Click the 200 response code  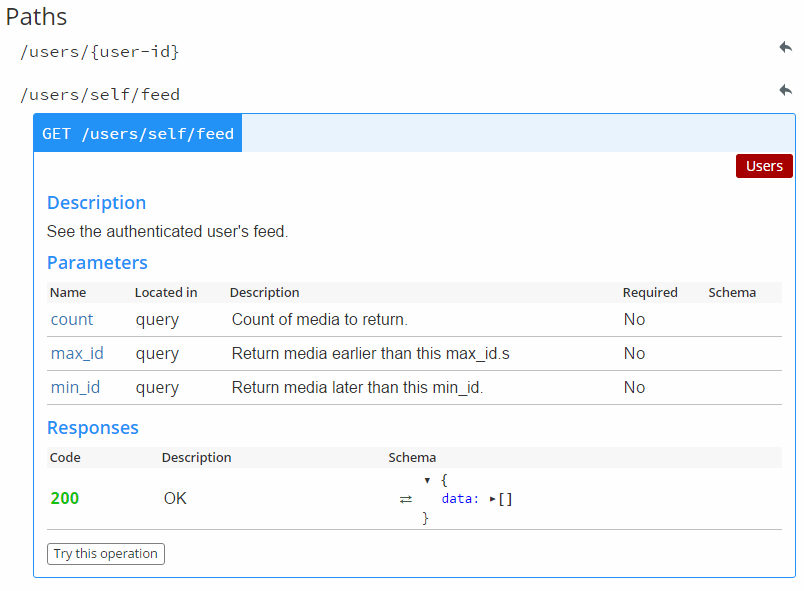coord(65,498)
